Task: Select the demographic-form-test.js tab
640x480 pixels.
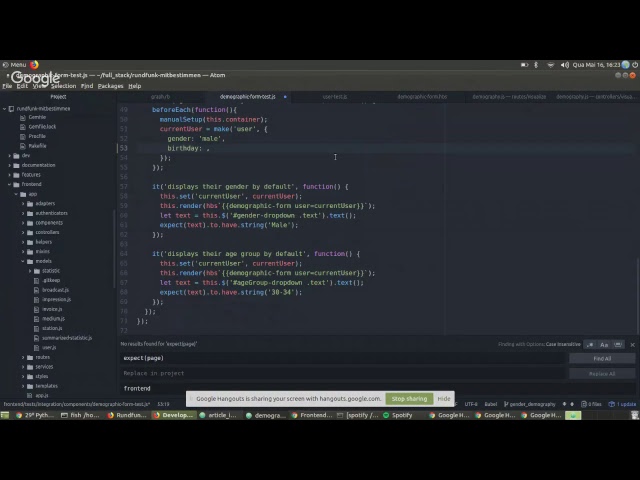Action: [247, 97]
